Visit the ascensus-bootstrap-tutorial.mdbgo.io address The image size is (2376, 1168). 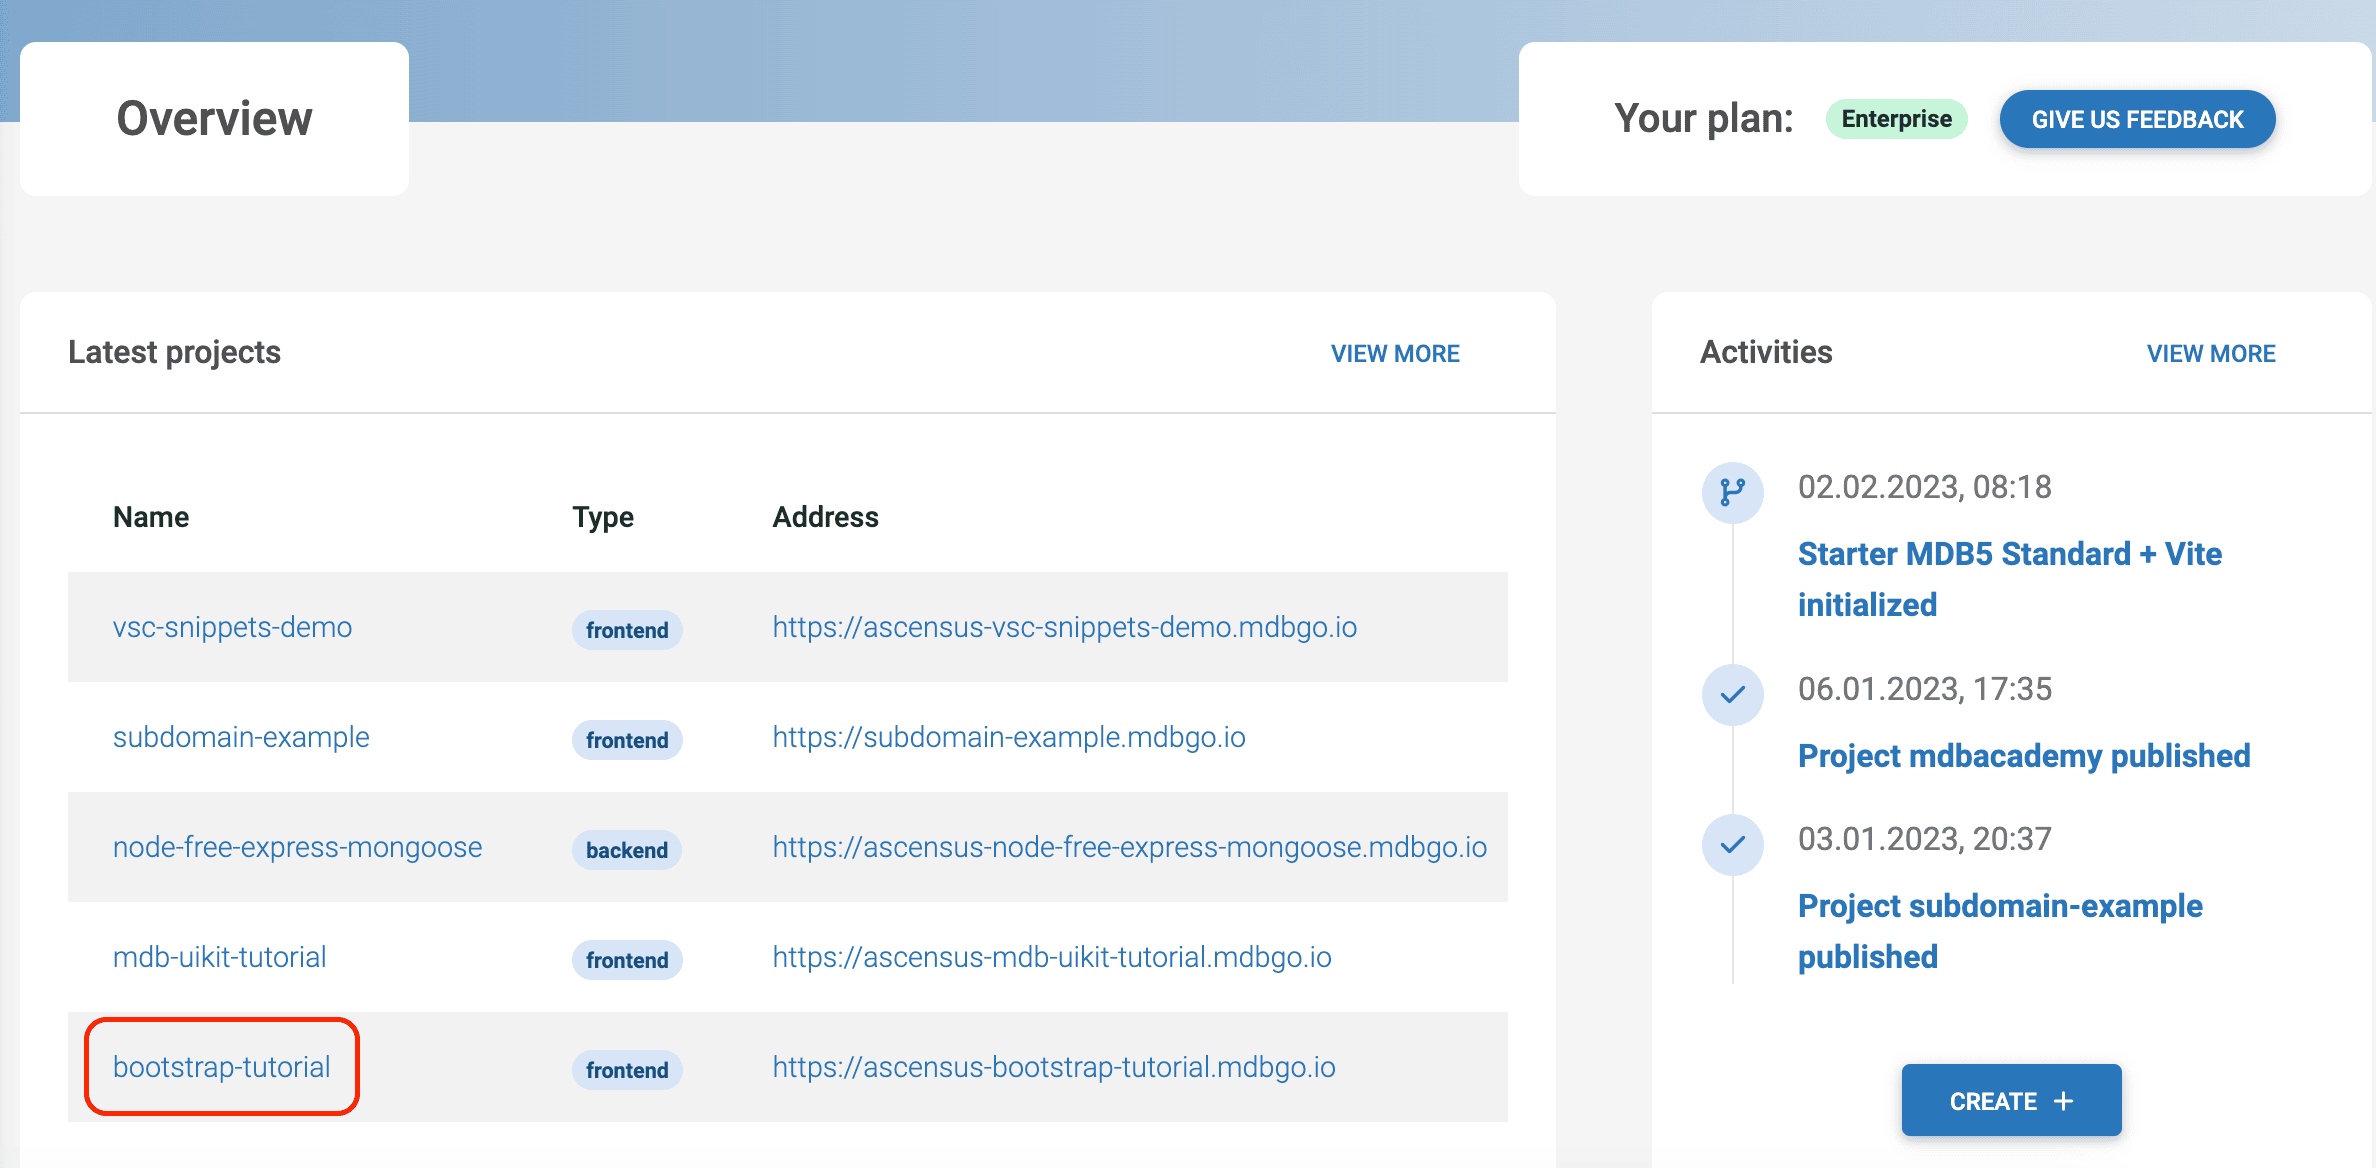pos(1053,1067)
